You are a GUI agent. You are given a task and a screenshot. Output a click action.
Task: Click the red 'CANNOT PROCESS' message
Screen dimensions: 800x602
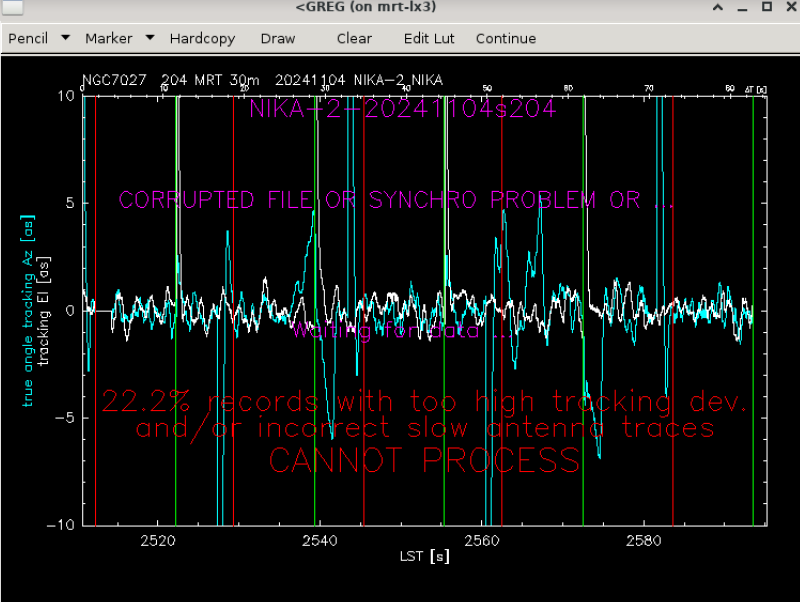coord(424,461)
